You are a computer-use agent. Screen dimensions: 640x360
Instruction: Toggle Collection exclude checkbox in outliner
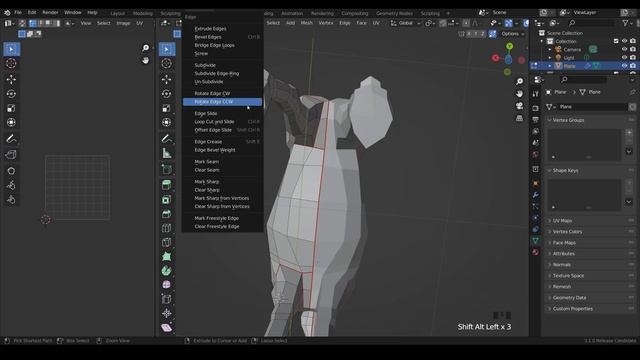pyautogui.click(x=616, y=41)
